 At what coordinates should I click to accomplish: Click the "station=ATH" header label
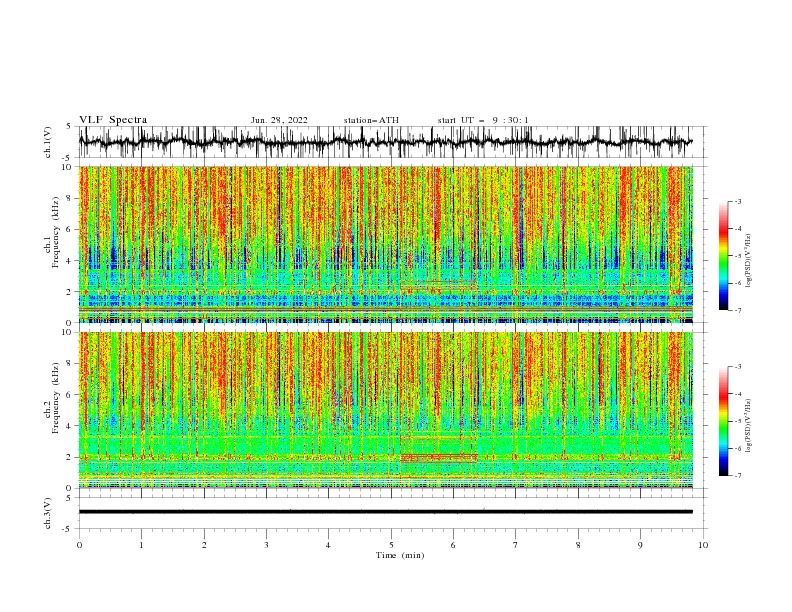point(371,120)
